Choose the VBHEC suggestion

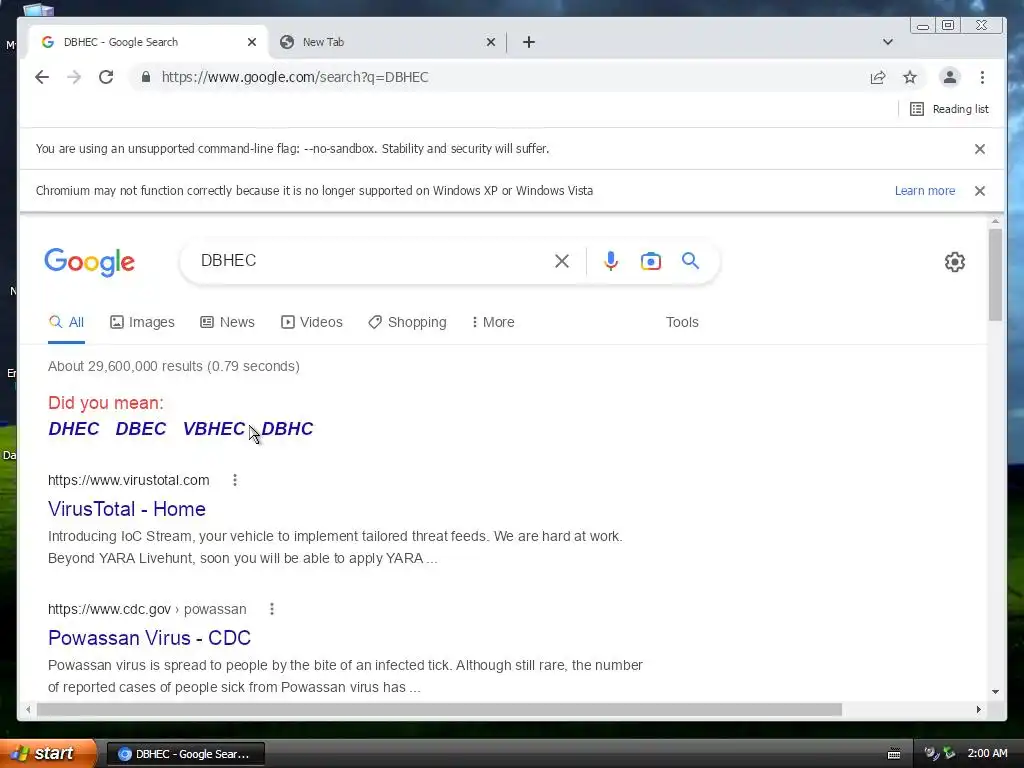(214, 428)
